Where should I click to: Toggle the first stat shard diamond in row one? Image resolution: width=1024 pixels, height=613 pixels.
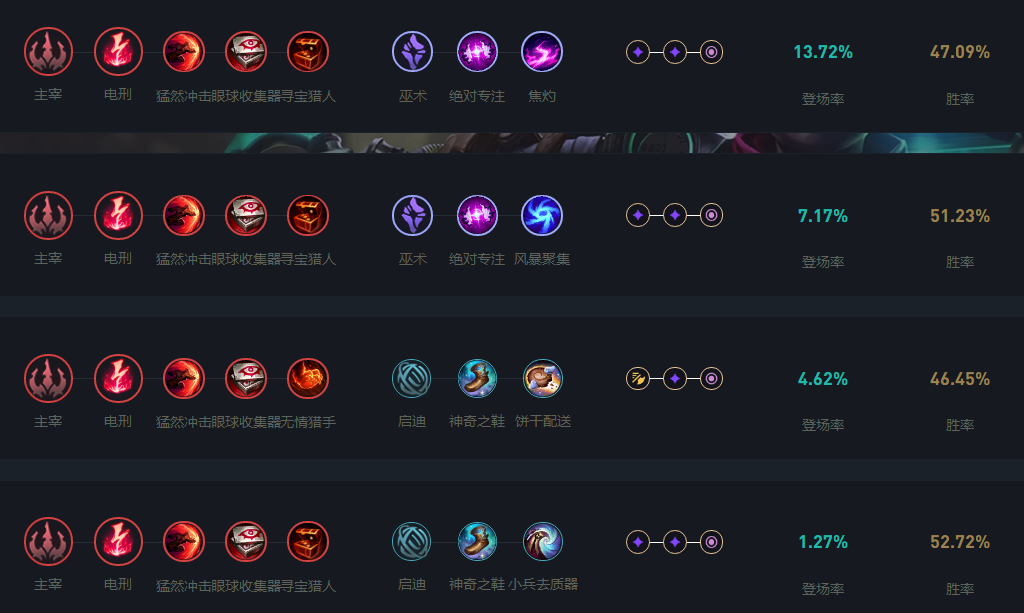[639, 51]
